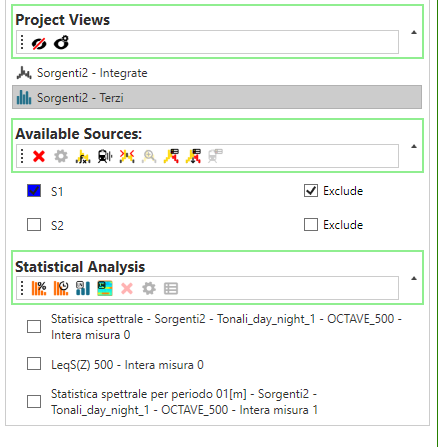Uncheck the Exclude checkbox for S1
The image size is (442, 447).
tap(311, 191)
